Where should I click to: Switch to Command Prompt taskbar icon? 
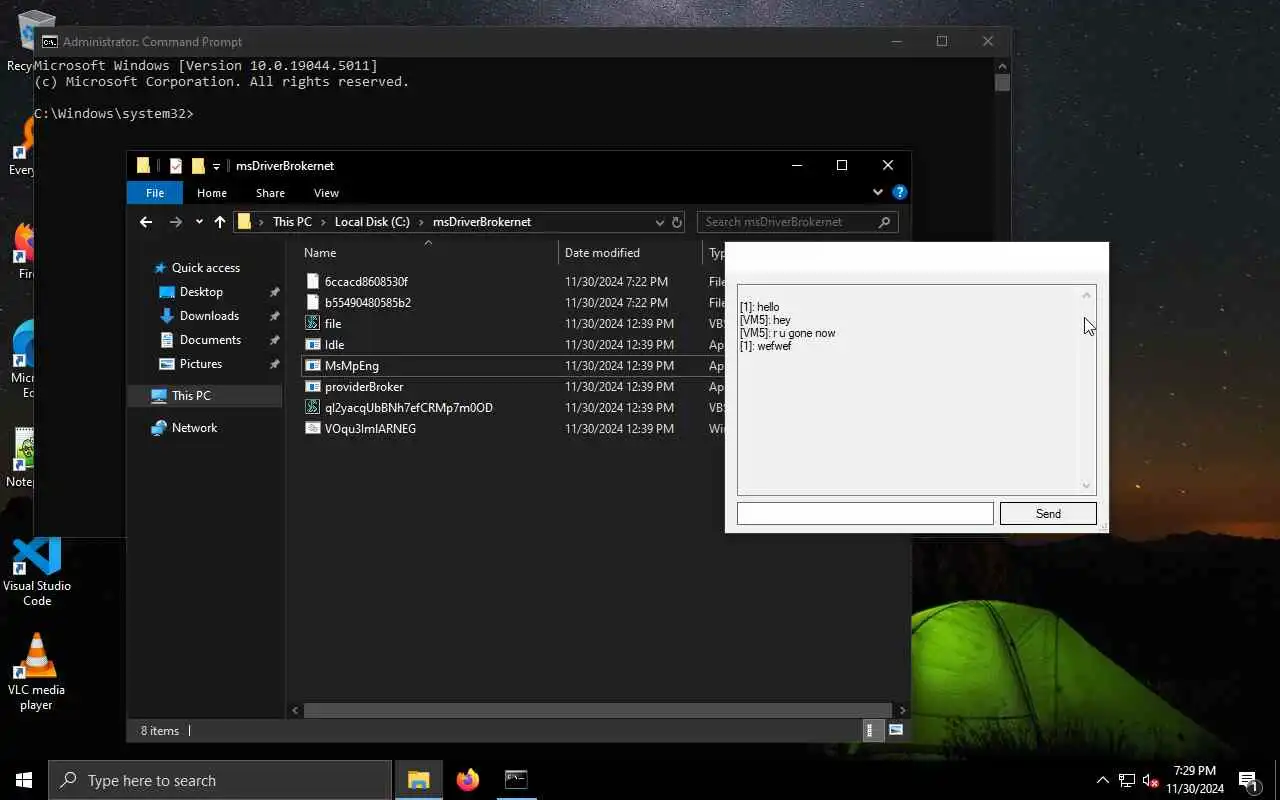[516, 780]
